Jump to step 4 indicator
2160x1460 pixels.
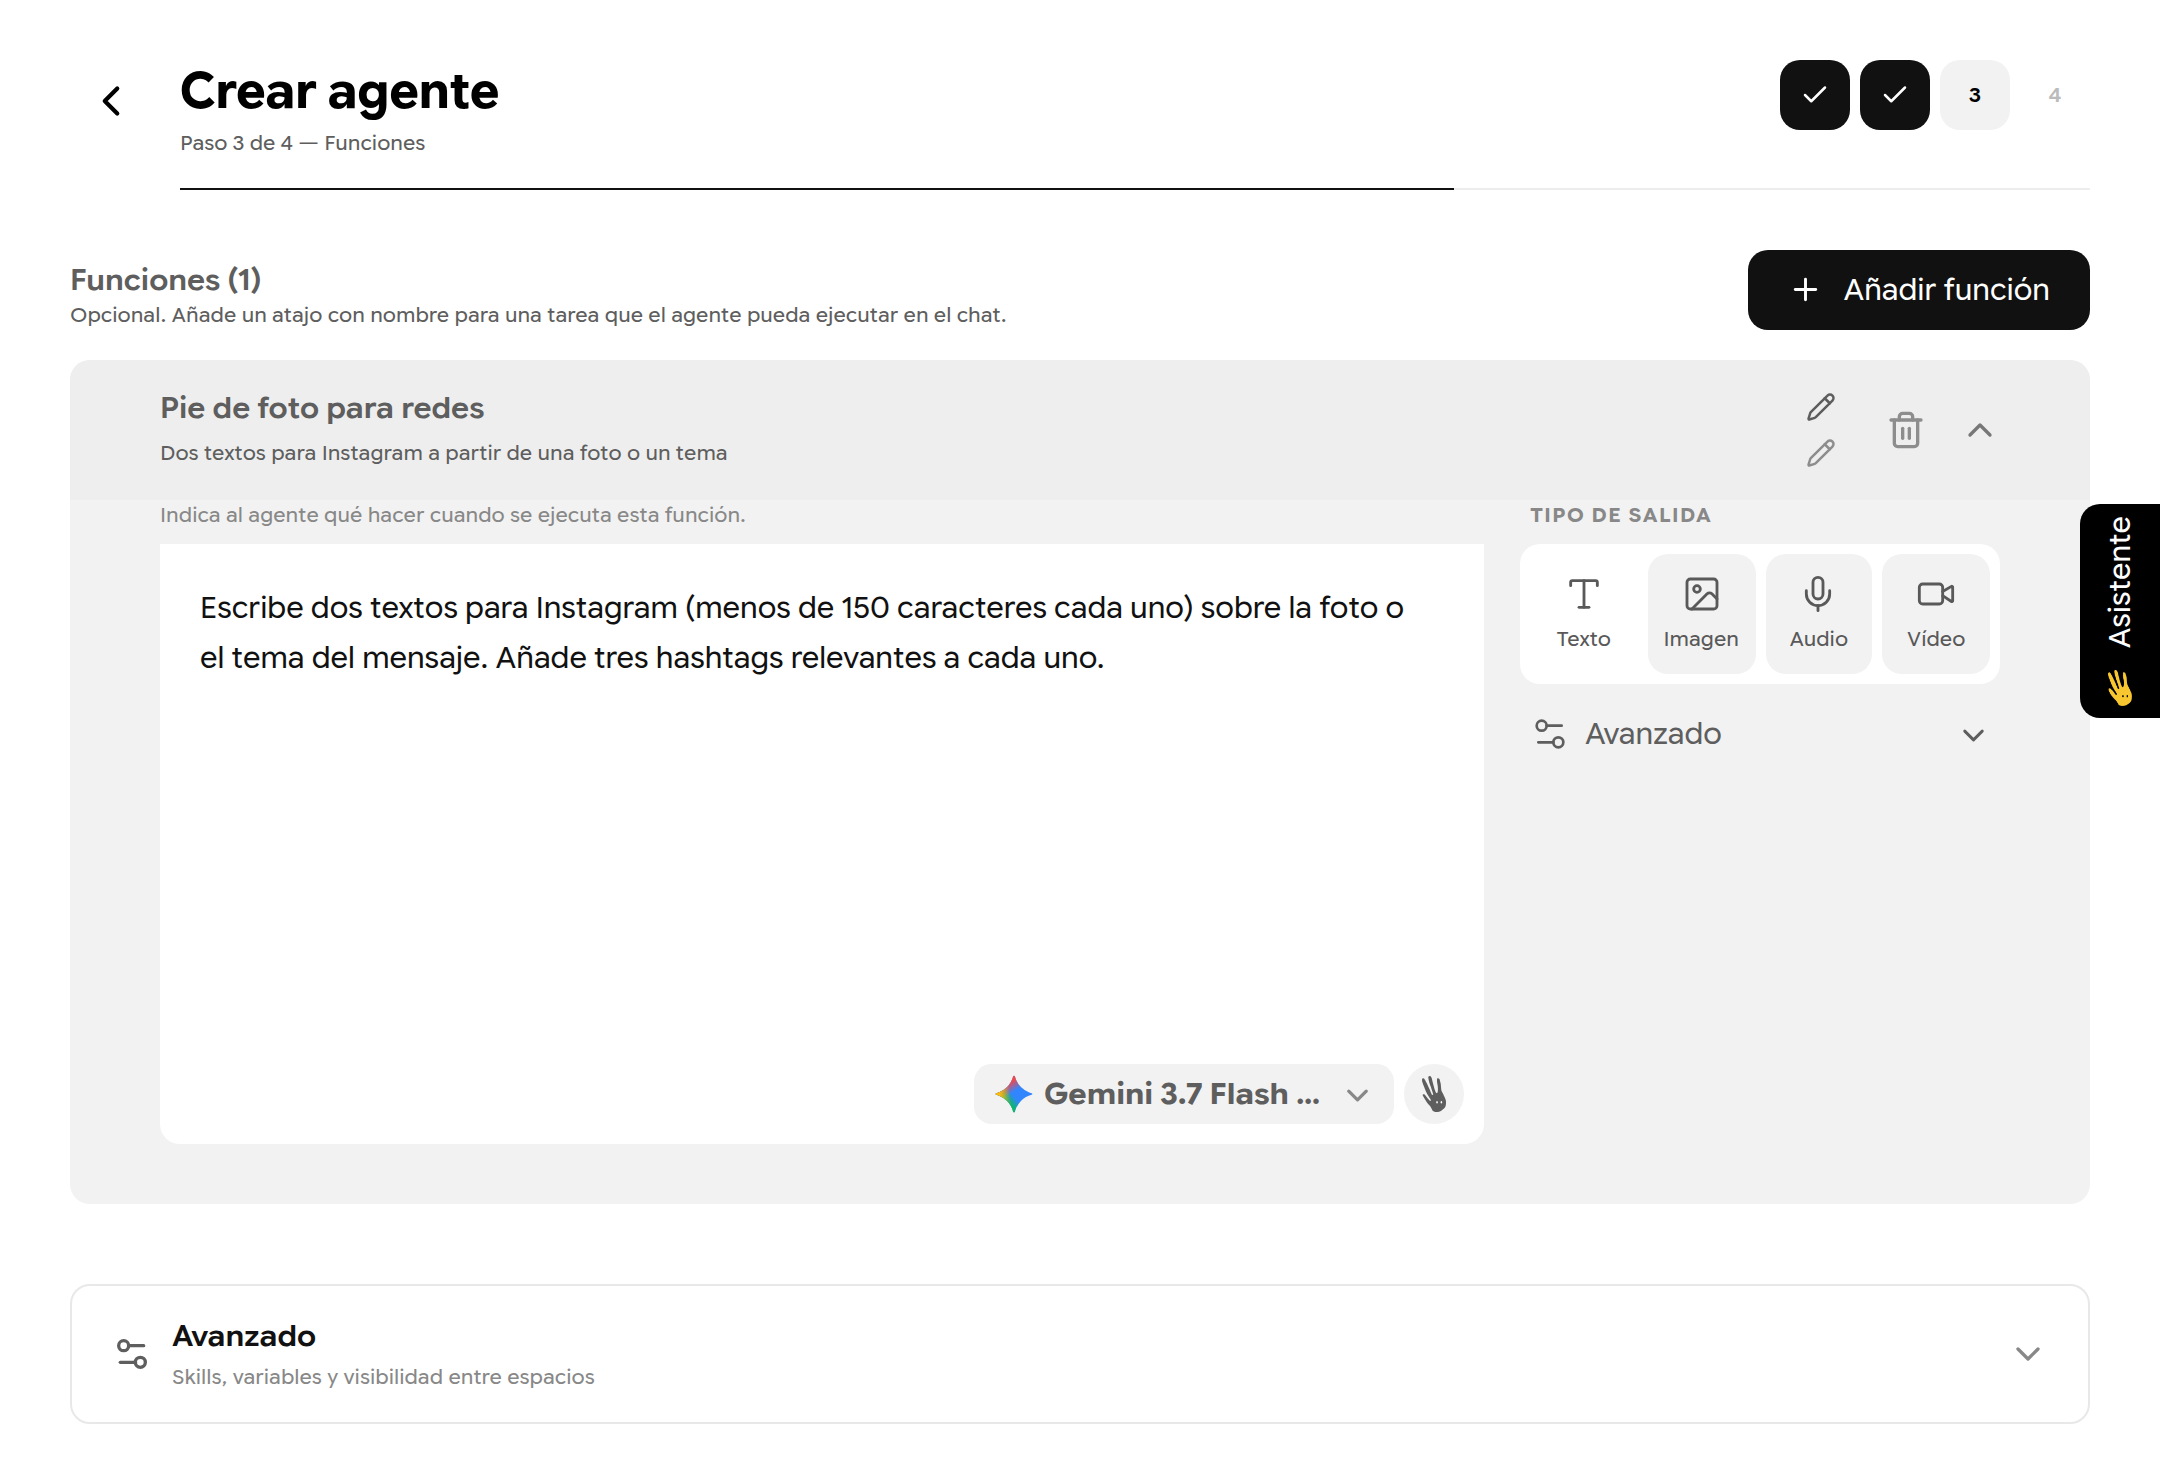[2054, 95]
